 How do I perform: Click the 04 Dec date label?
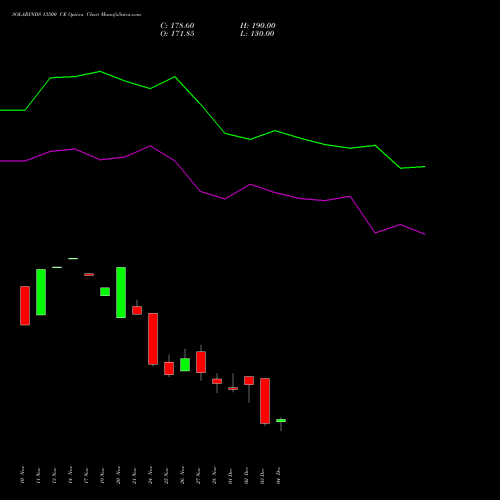(278, 475)
